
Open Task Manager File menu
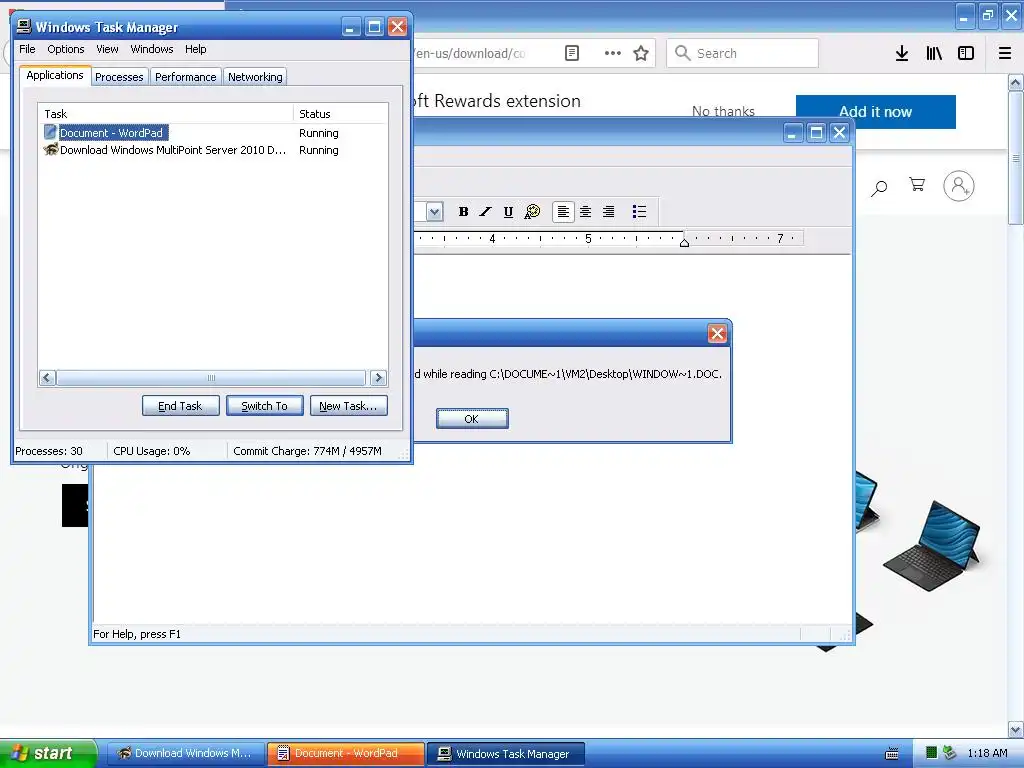pyautogui.click(x=27, y=49)
